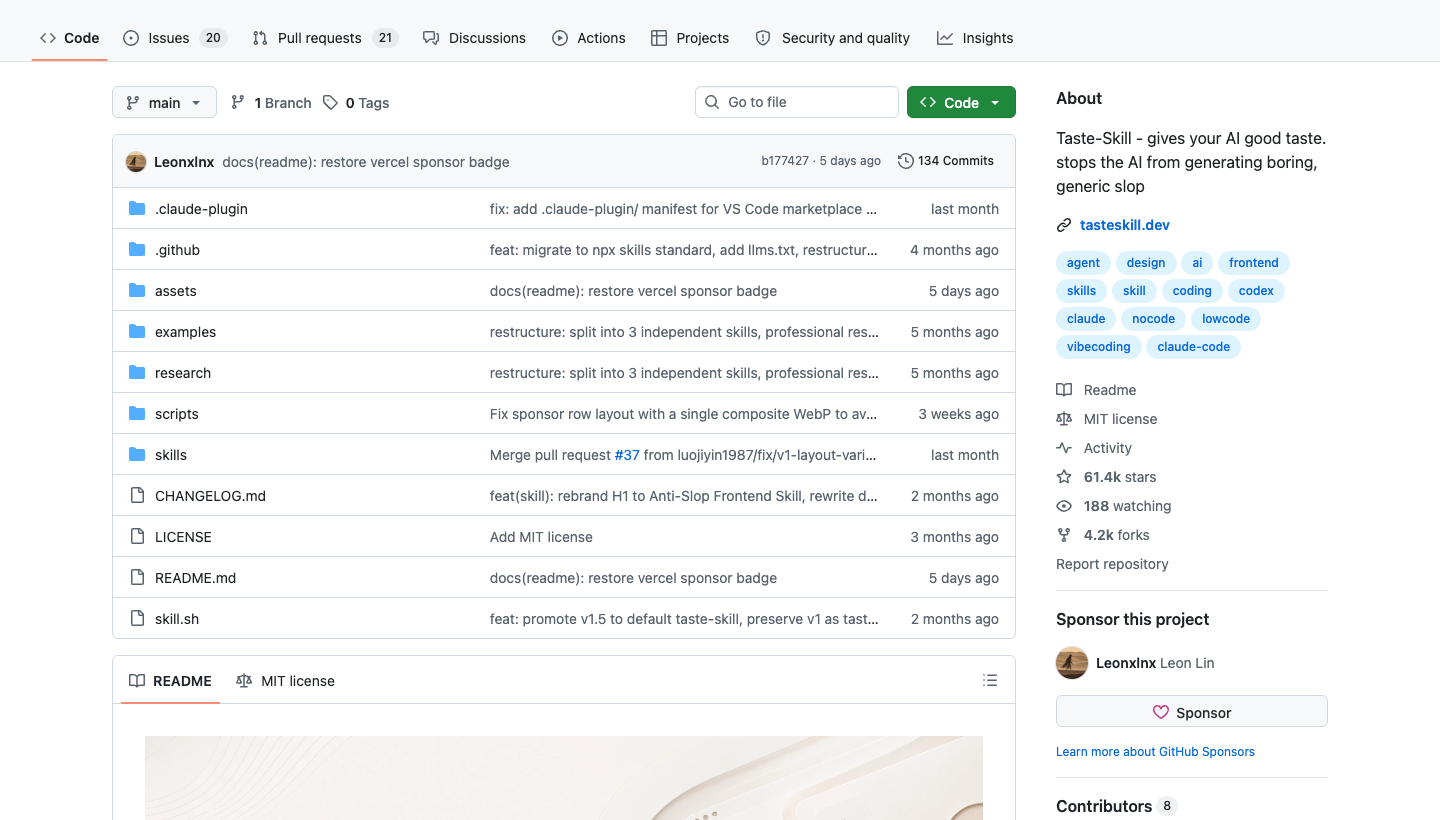The image size is (1440, 820).
Task: Click the vibecoding topic tag
Action: (1099, 347)
